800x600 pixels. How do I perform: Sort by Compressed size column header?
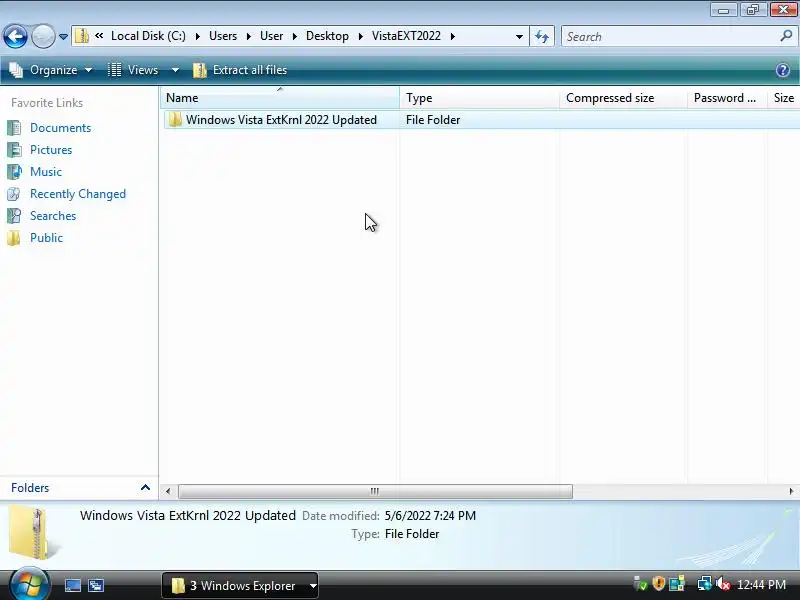point(623,97)
